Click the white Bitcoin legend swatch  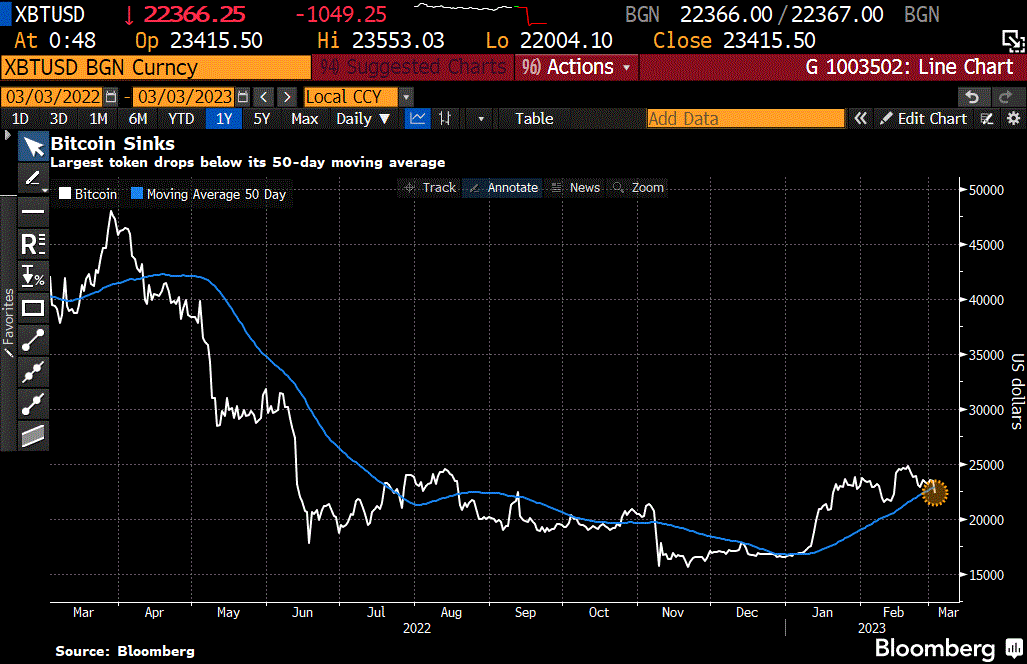coord(65,193)
